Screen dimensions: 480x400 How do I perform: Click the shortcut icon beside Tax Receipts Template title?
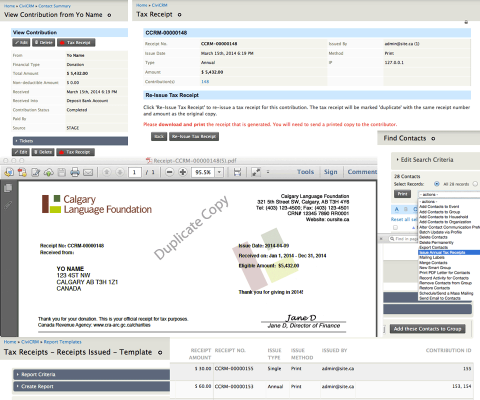pyautogui.click(x=160, y=352)
